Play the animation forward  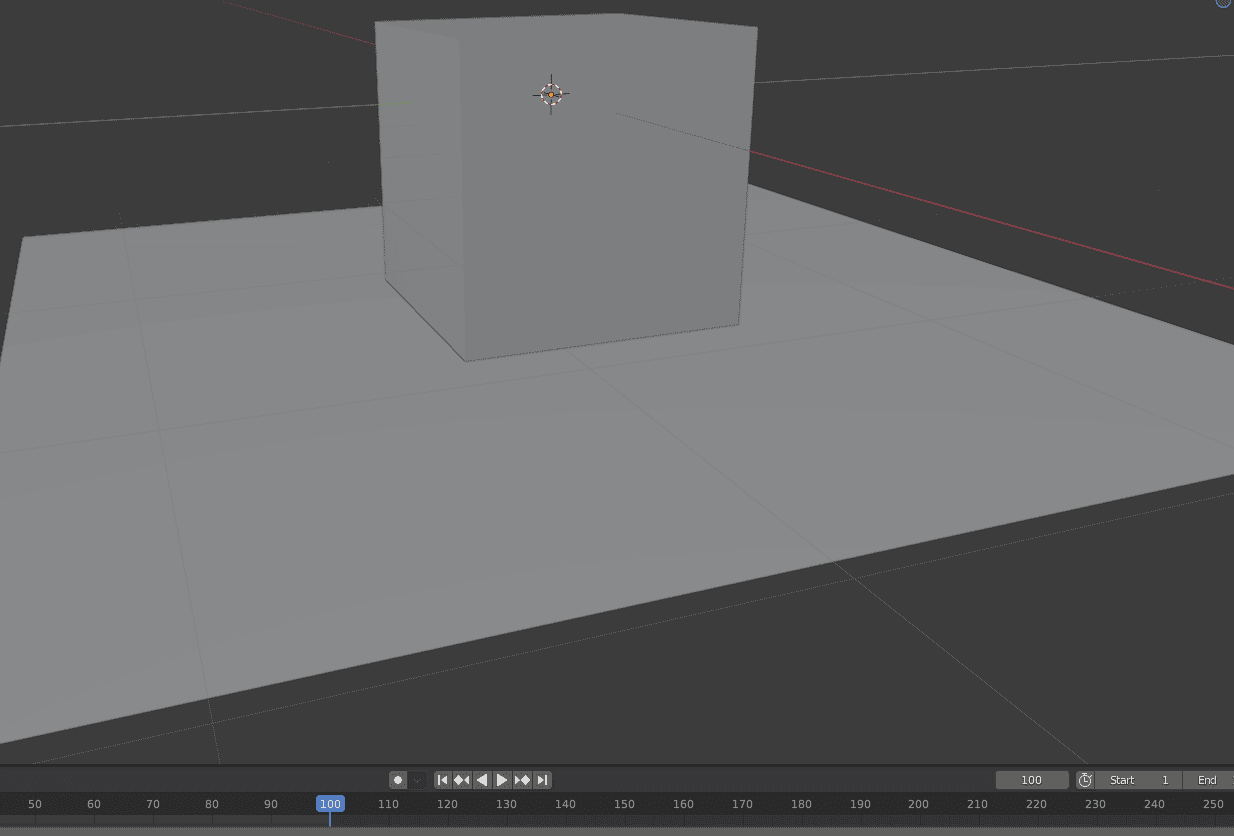click(502, 780)
